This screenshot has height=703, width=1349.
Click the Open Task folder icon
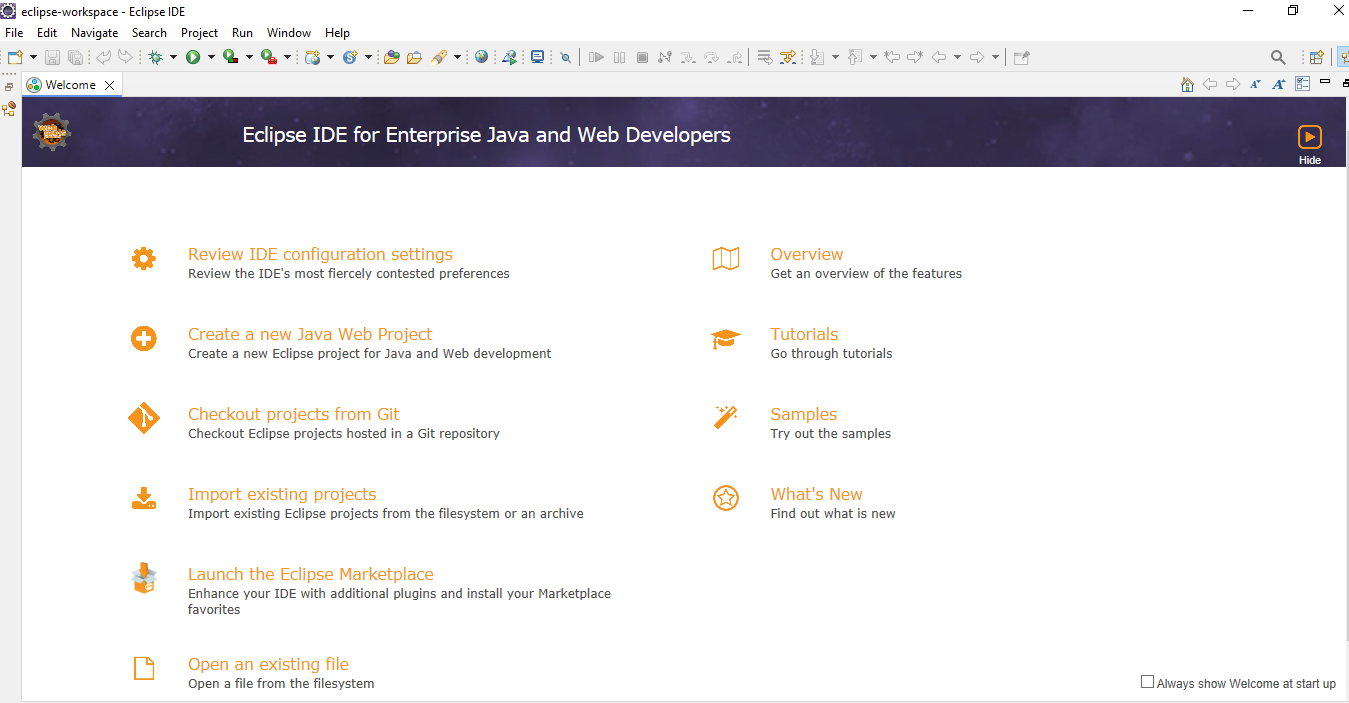[x=414, y=57]
